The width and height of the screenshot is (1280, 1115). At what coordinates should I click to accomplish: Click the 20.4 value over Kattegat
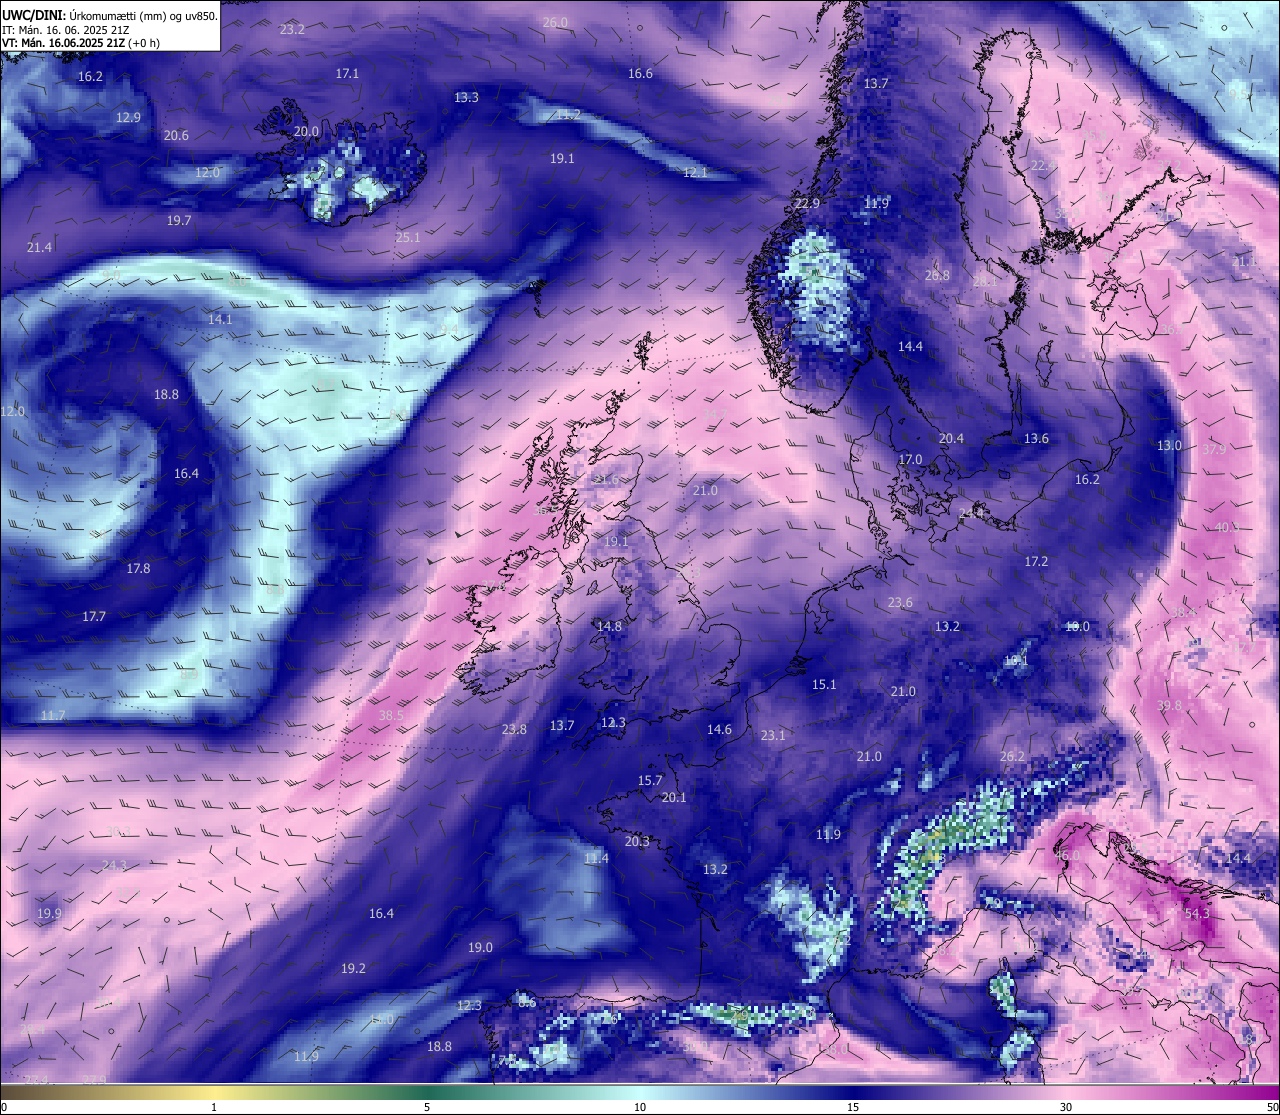951,438
